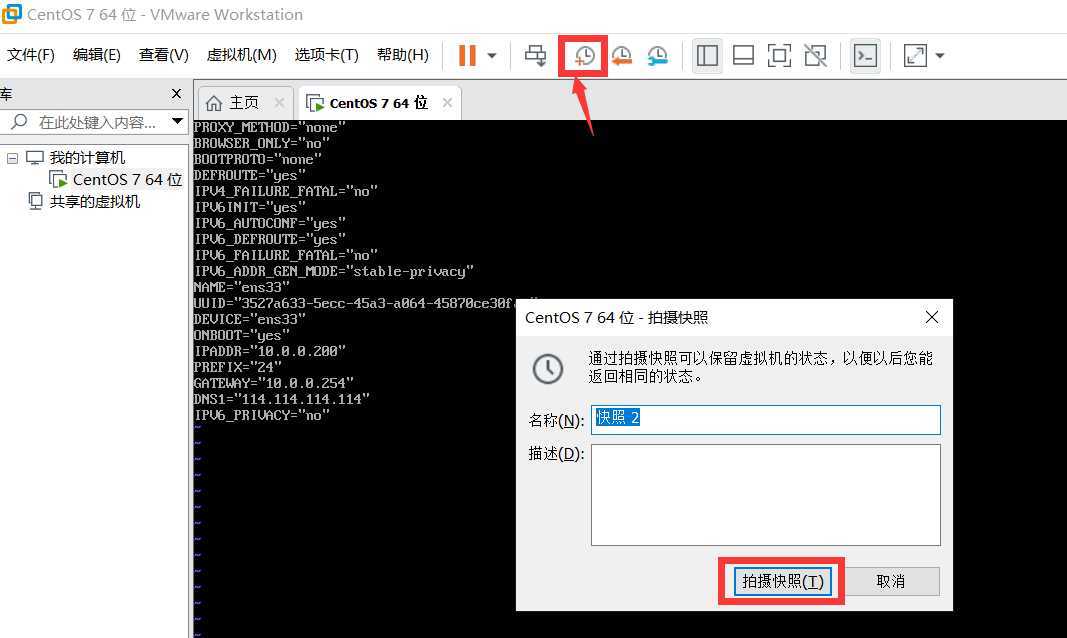Switch to Unity mode icon
This screenshot has height=638, width=1067.
pos(815,55)
